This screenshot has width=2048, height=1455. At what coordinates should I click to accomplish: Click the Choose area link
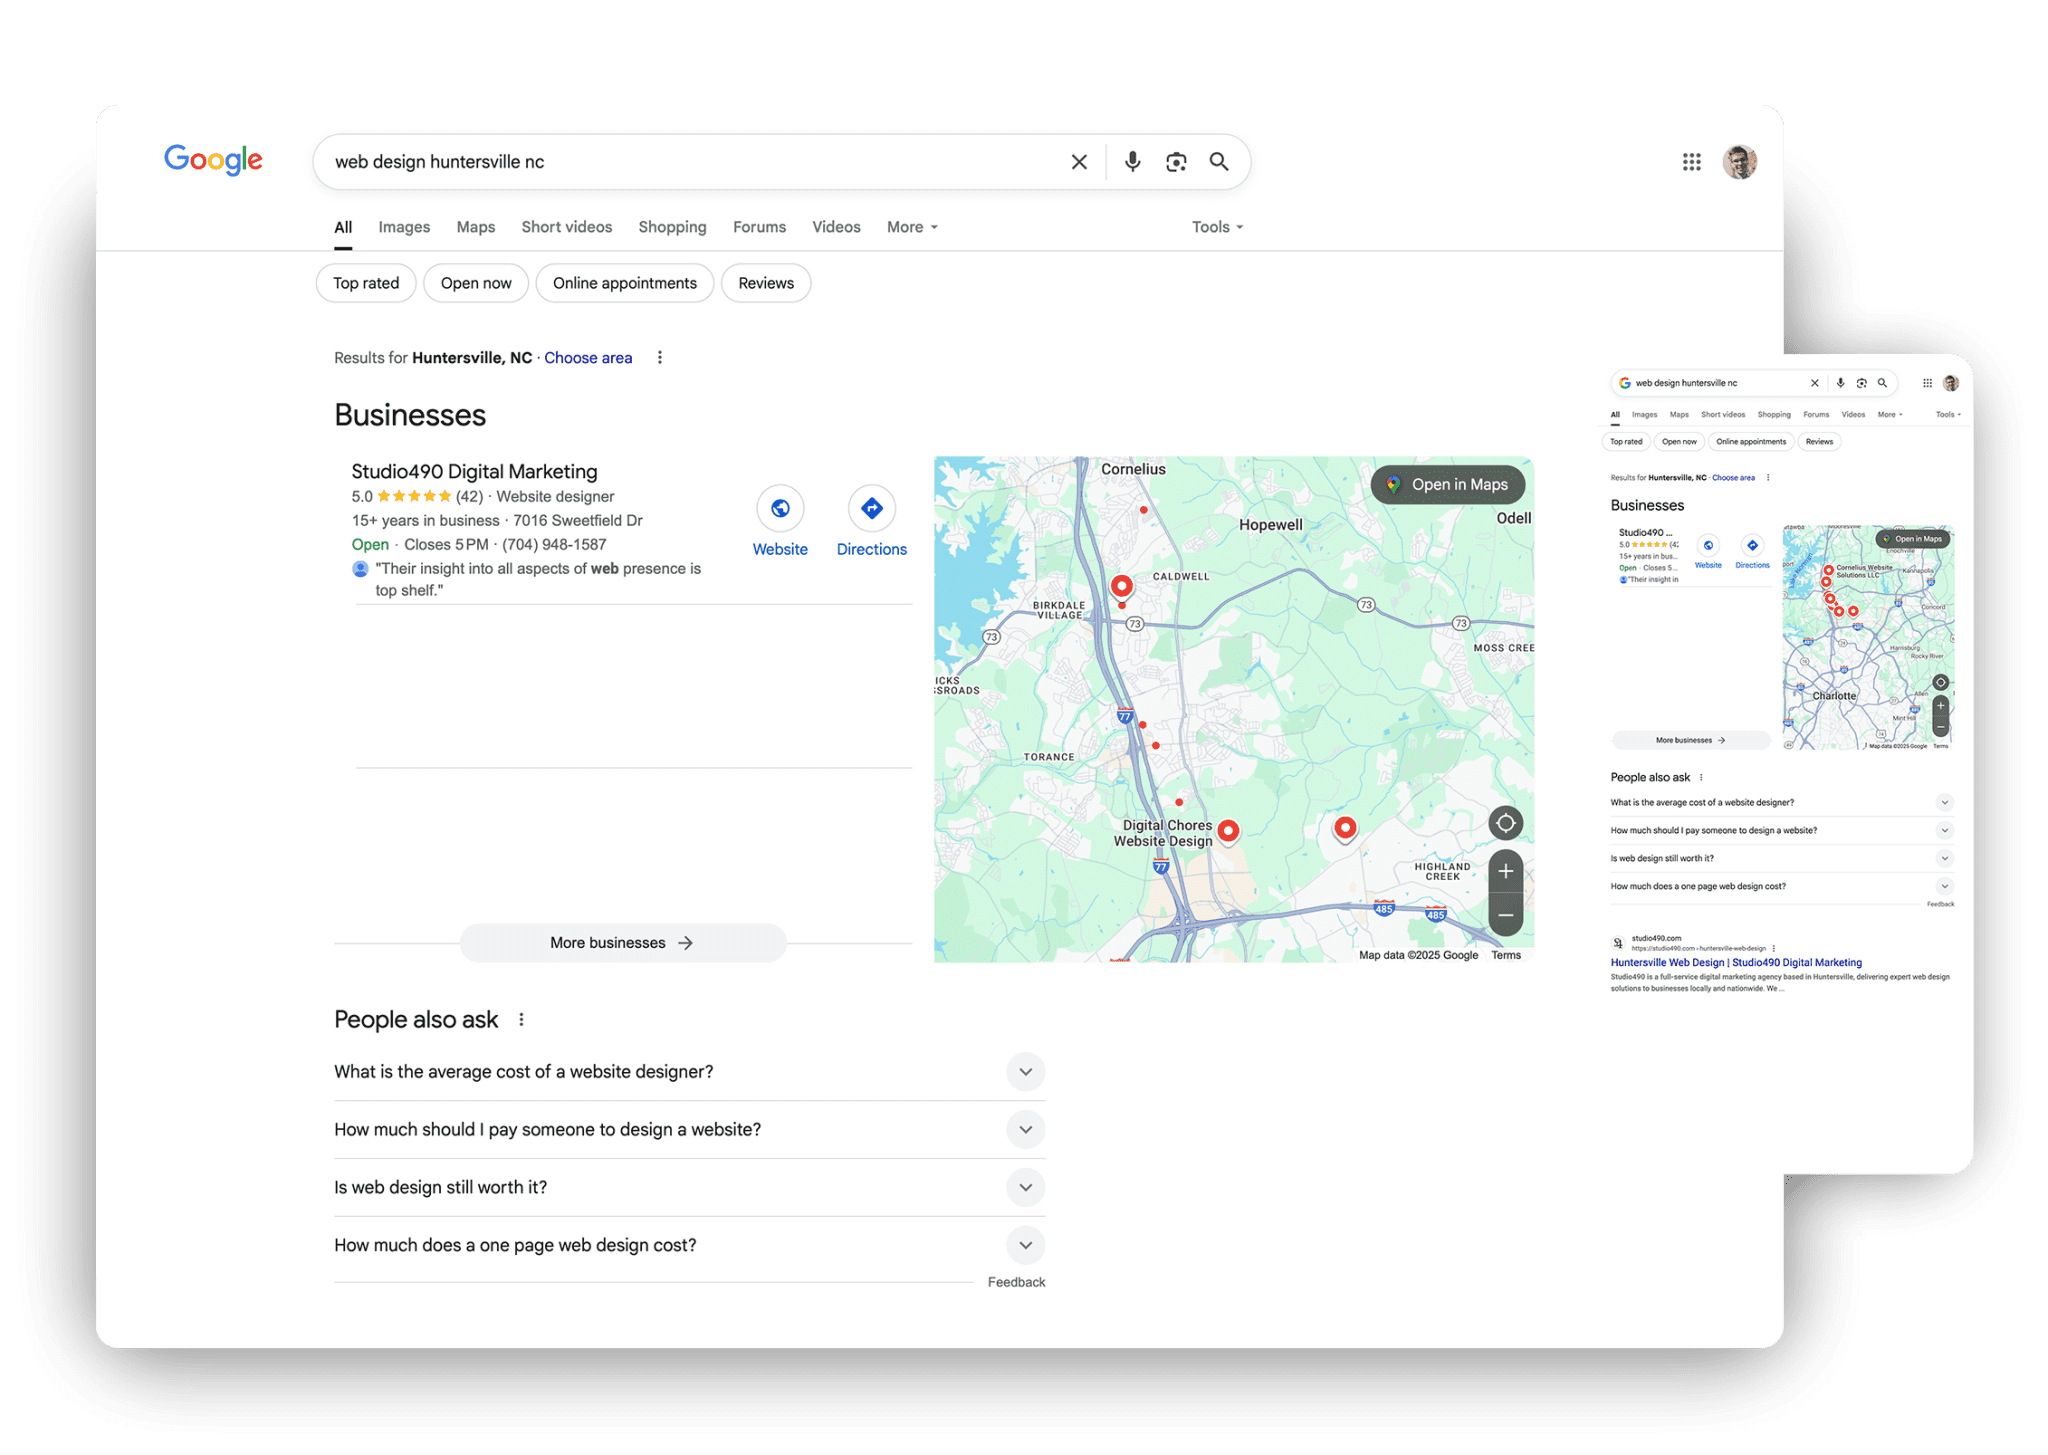[x=588, y=358]
